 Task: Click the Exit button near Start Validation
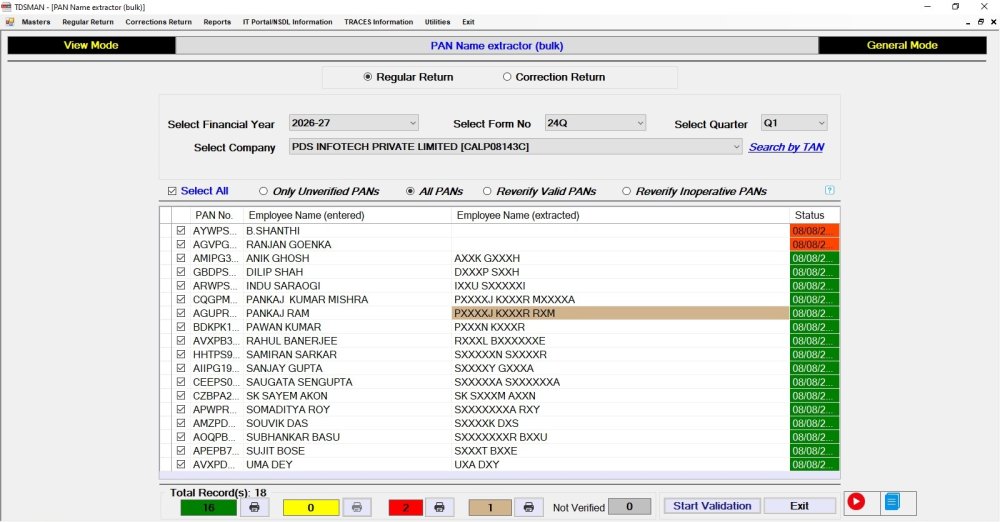point(800,506)
